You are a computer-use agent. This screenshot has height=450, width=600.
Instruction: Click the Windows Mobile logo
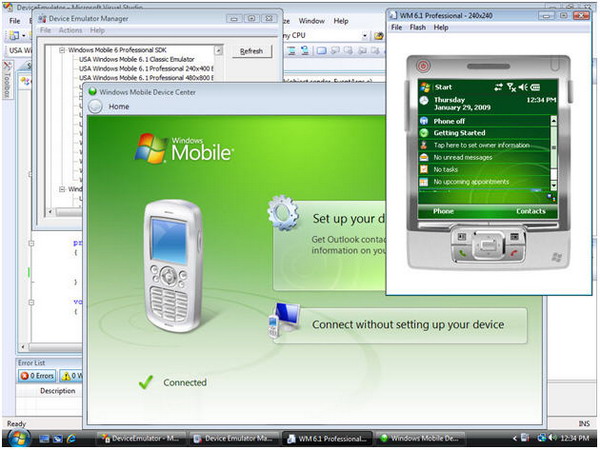[x=184, y=149]
